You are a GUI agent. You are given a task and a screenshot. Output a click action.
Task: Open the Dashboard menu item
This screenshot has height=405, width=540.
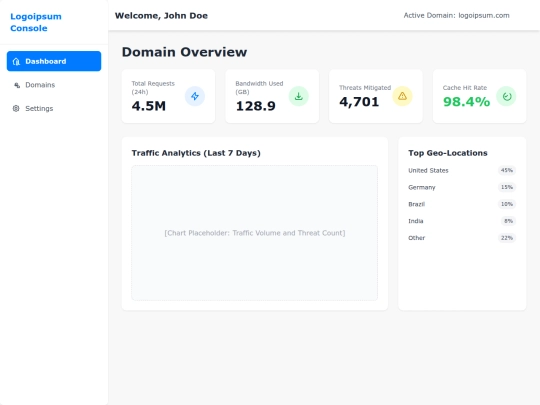click(x=54, y=61)
